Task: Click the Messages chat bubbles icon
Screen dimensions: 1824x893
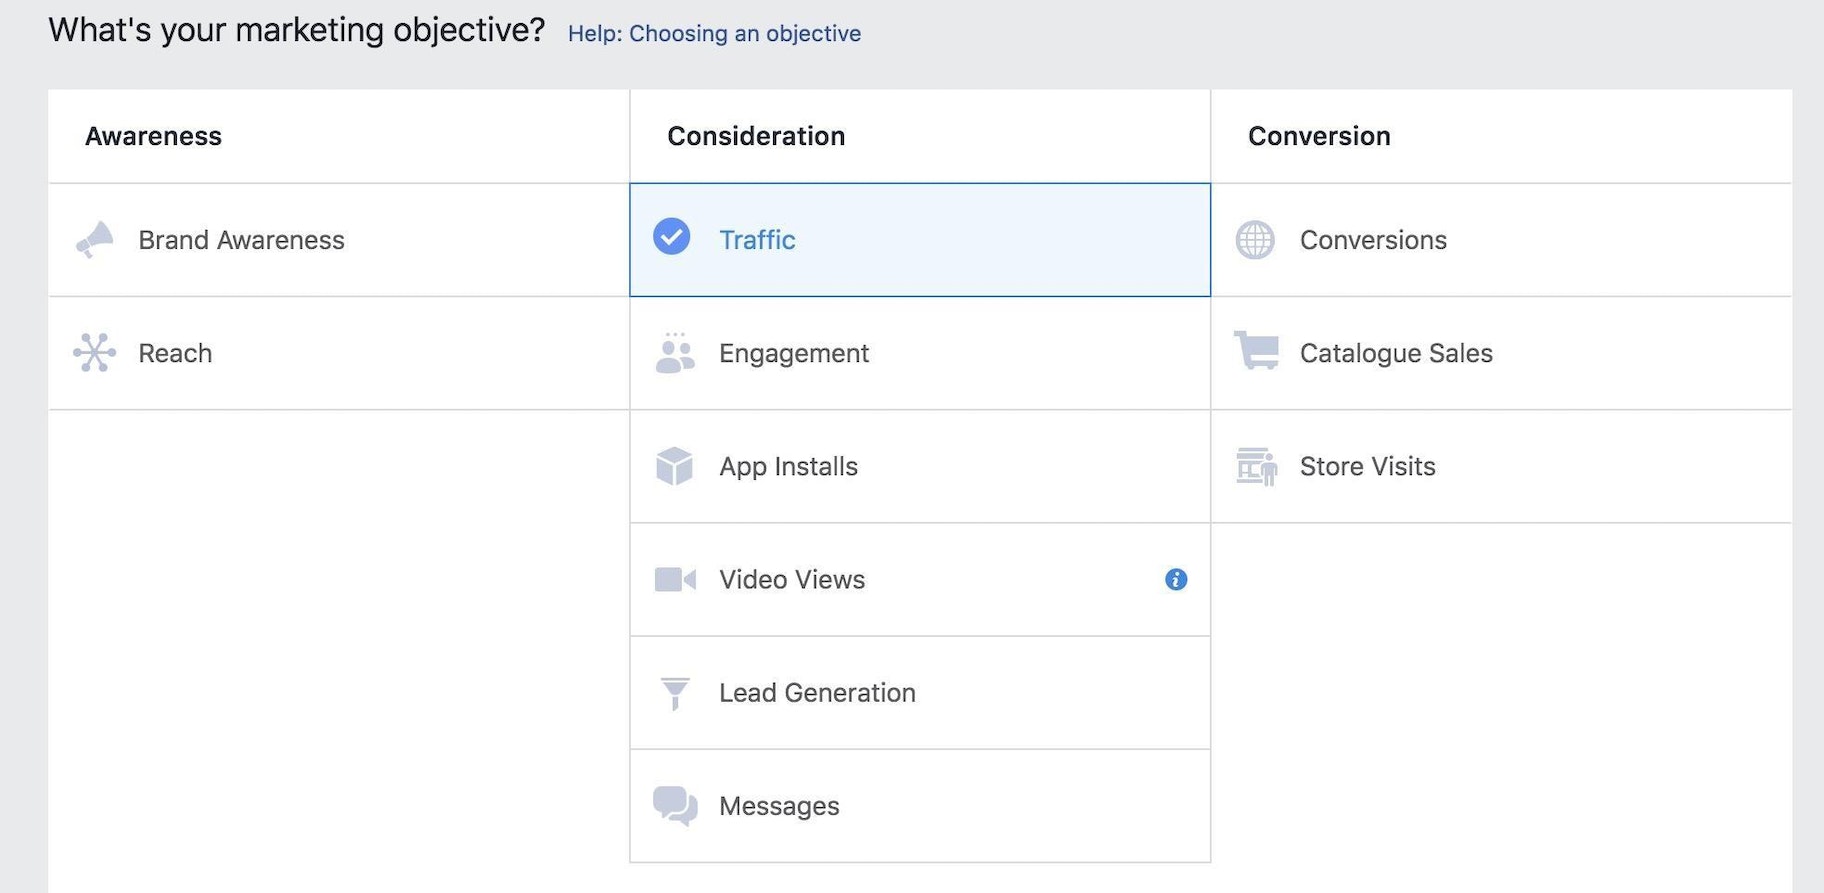Action: (x=675, y=805)
